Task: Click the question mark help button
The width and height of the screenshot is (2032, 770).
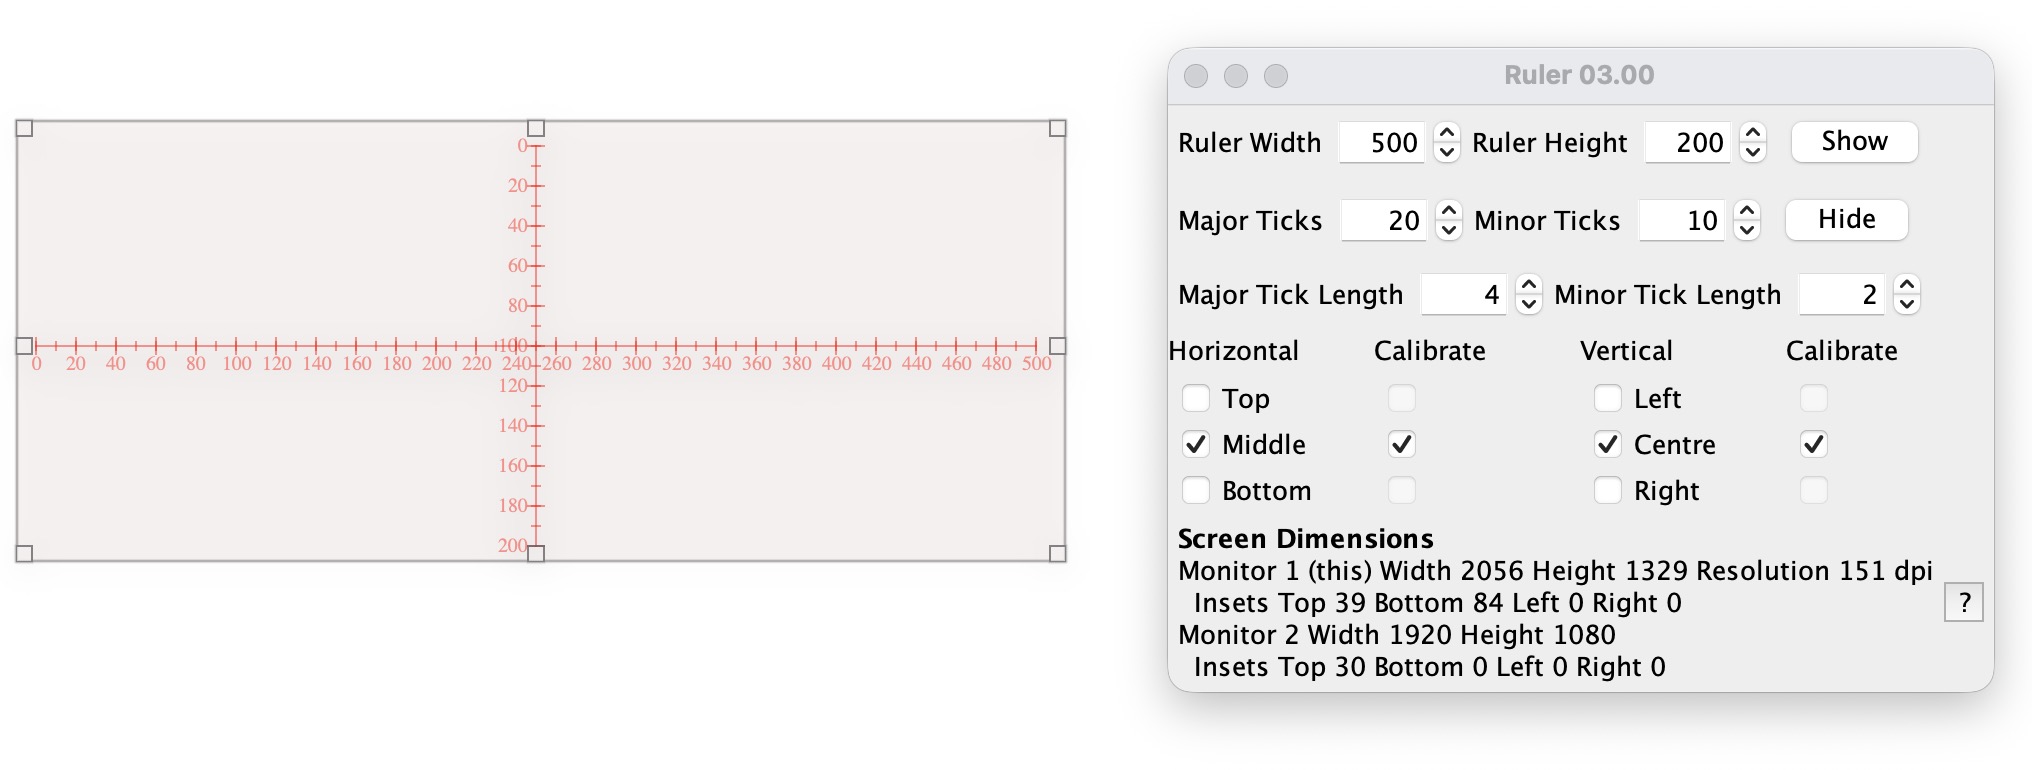Action: coord(1963,602)
